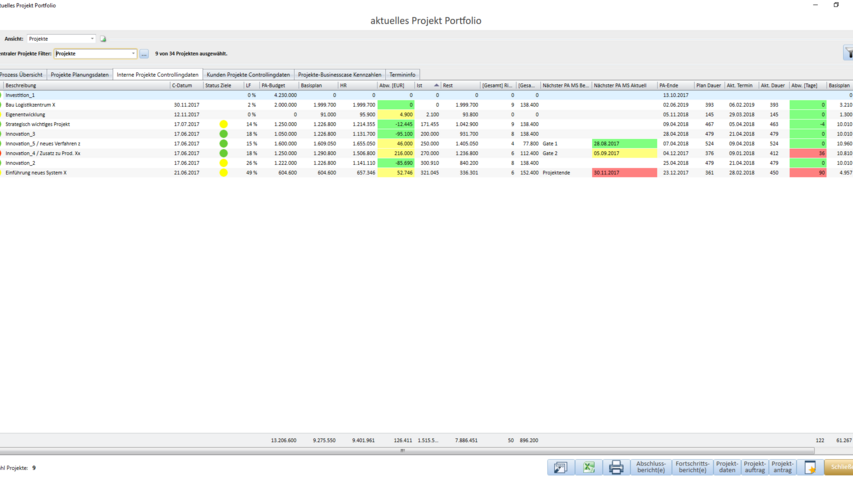Screen dimensions: 853x480
Task: Click the red 30.11.2017 milestone cell
Action: point(624,173)
